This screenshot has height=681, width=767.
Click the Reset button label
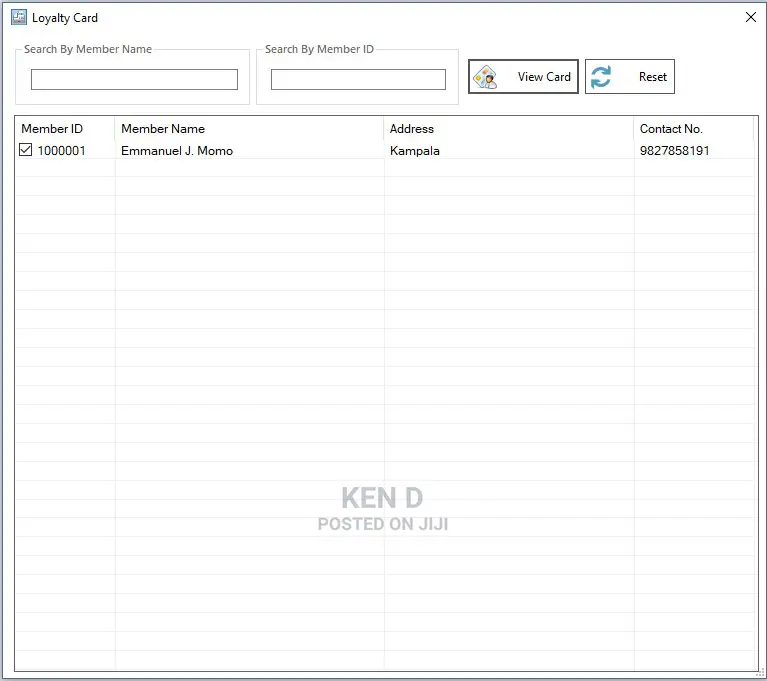(653, 77)
